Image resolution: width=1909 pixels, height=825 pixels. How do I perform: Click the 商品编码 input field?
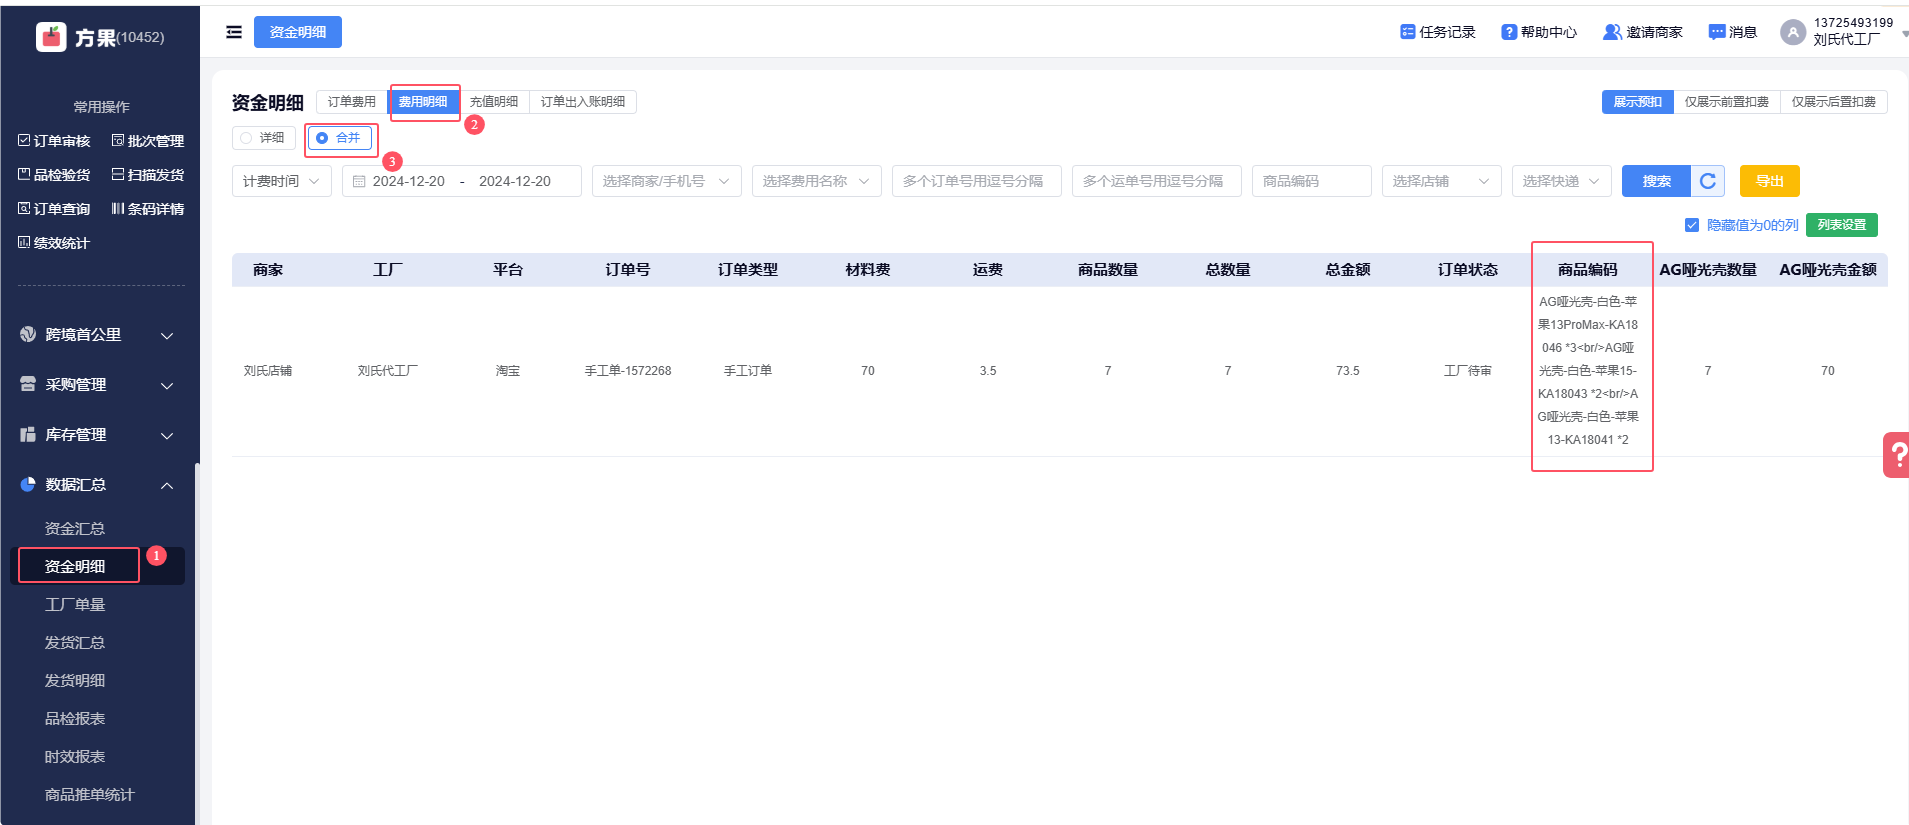pos(1311,181)
